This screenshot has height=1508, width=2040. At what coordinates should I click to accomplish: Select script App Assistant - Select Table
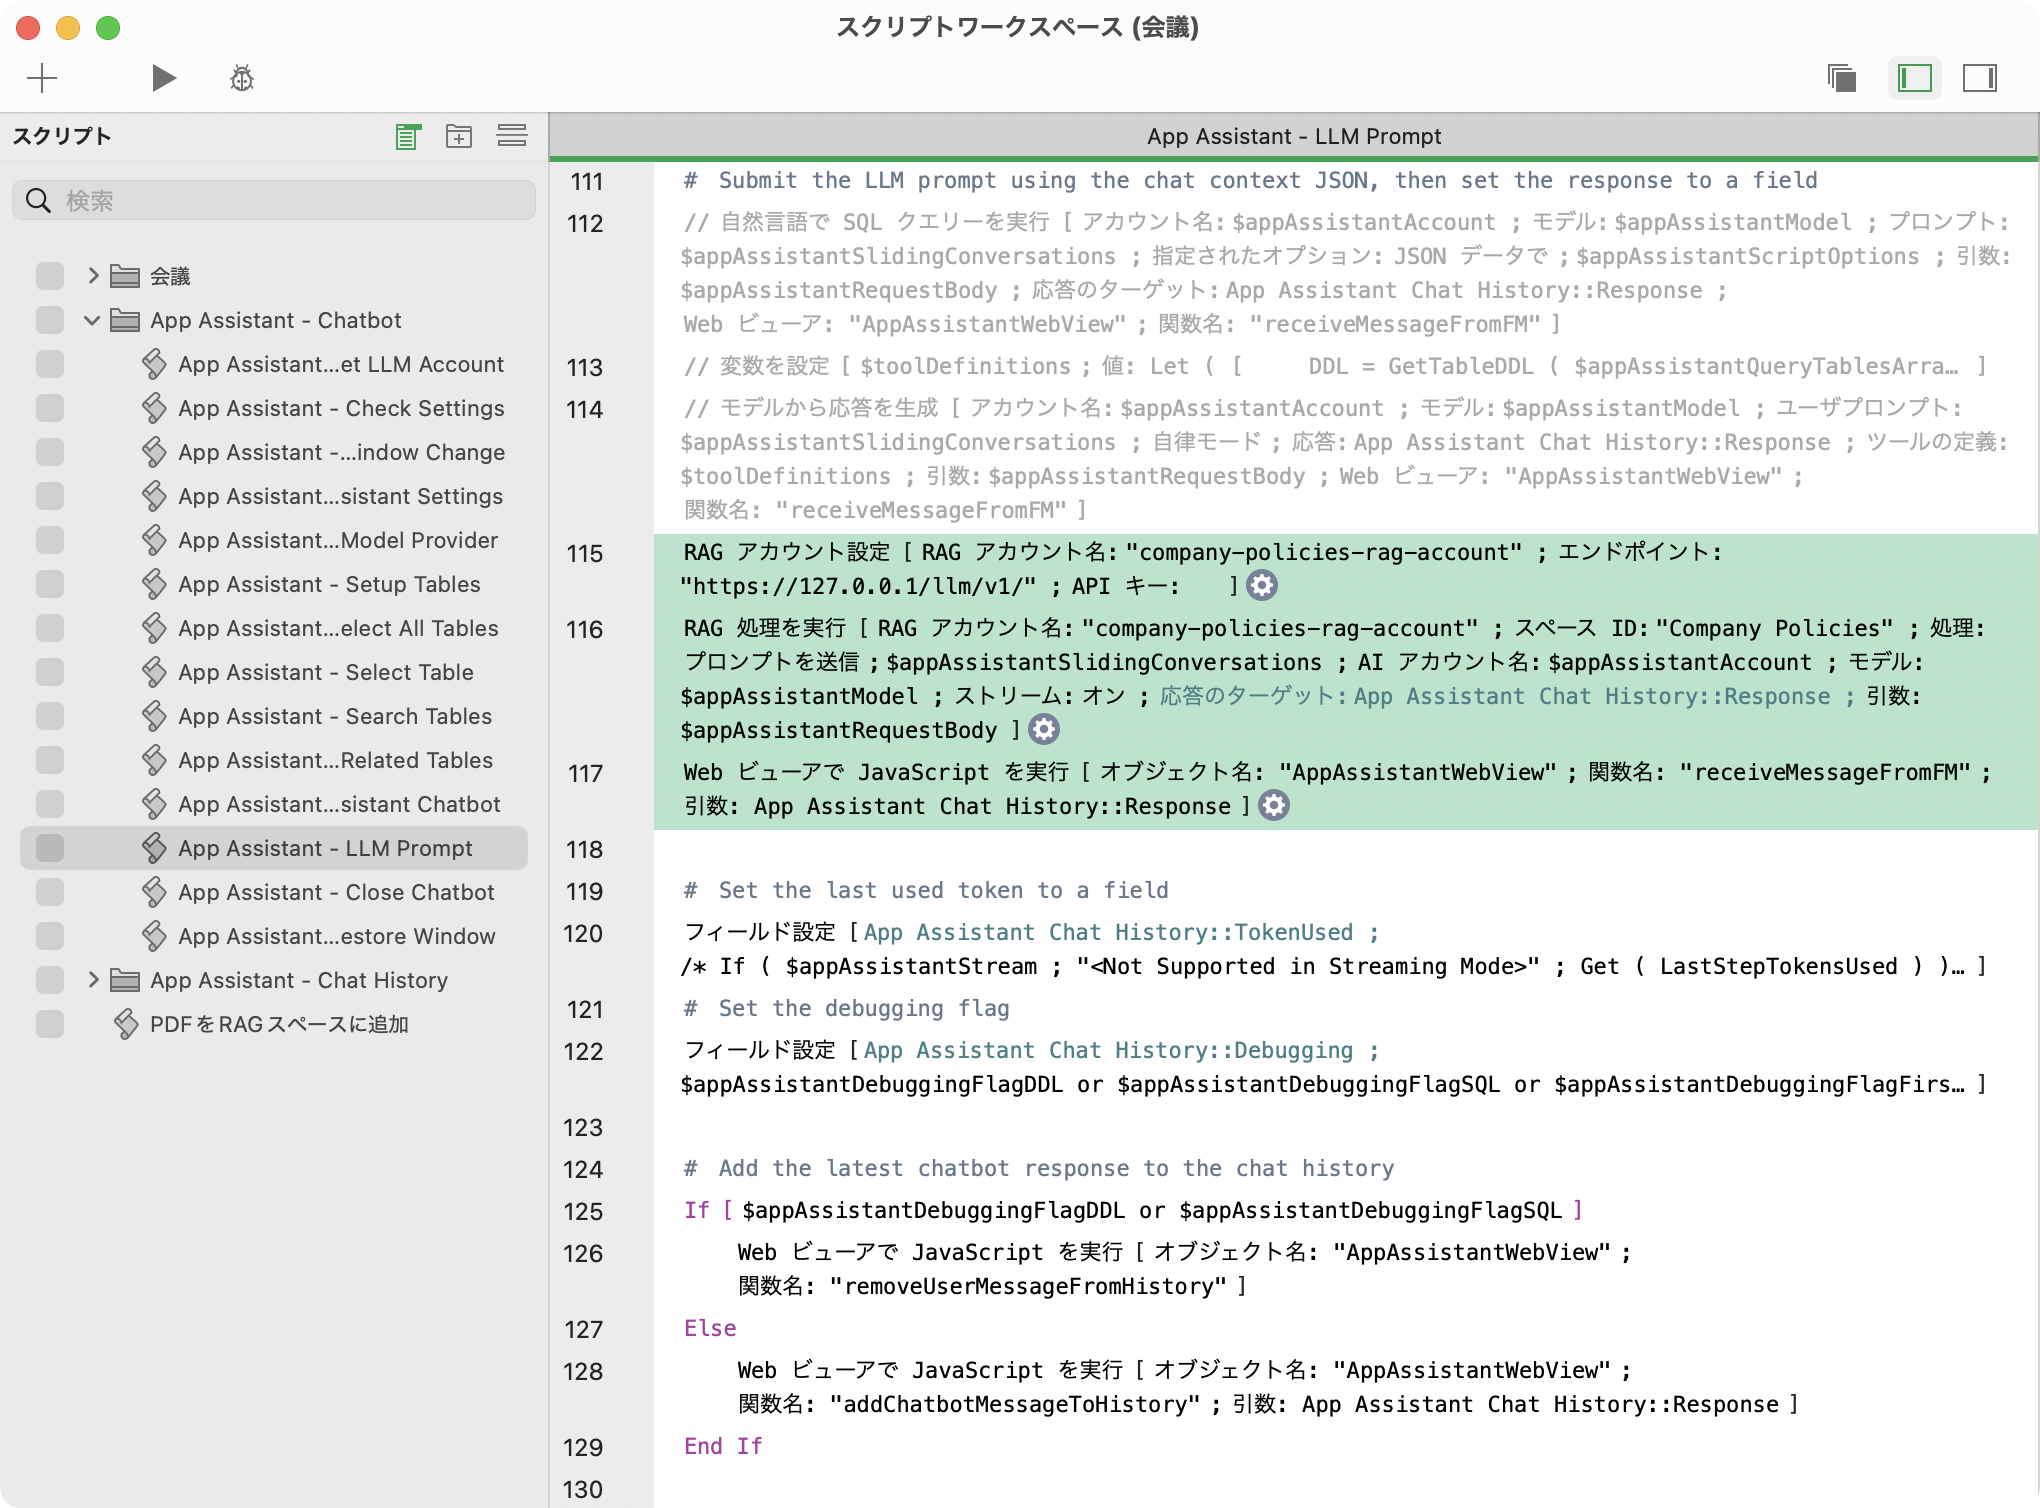pyautogui.click(x=326, y=672)
